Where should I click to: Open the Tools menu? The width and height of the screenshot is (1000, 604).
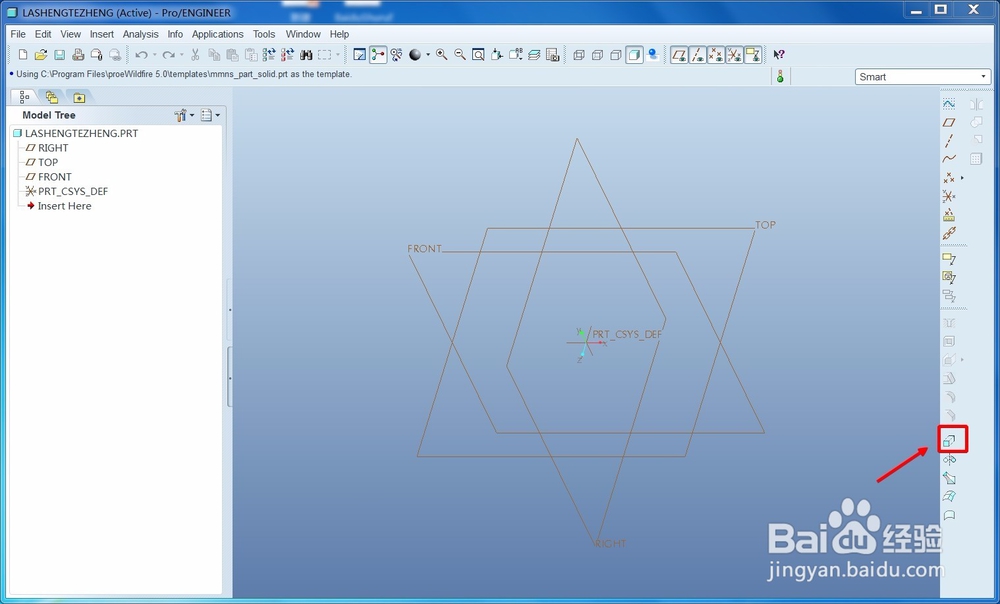264,34
